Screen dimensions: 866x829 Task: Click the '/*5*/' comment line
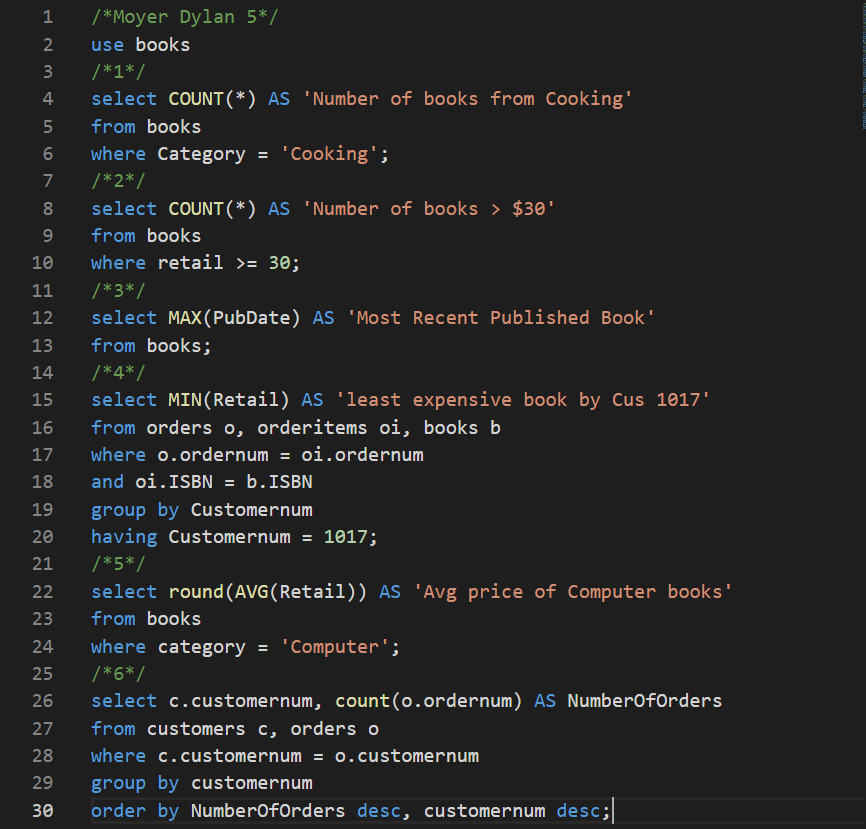pyautogui.click(x=118, y=564)
